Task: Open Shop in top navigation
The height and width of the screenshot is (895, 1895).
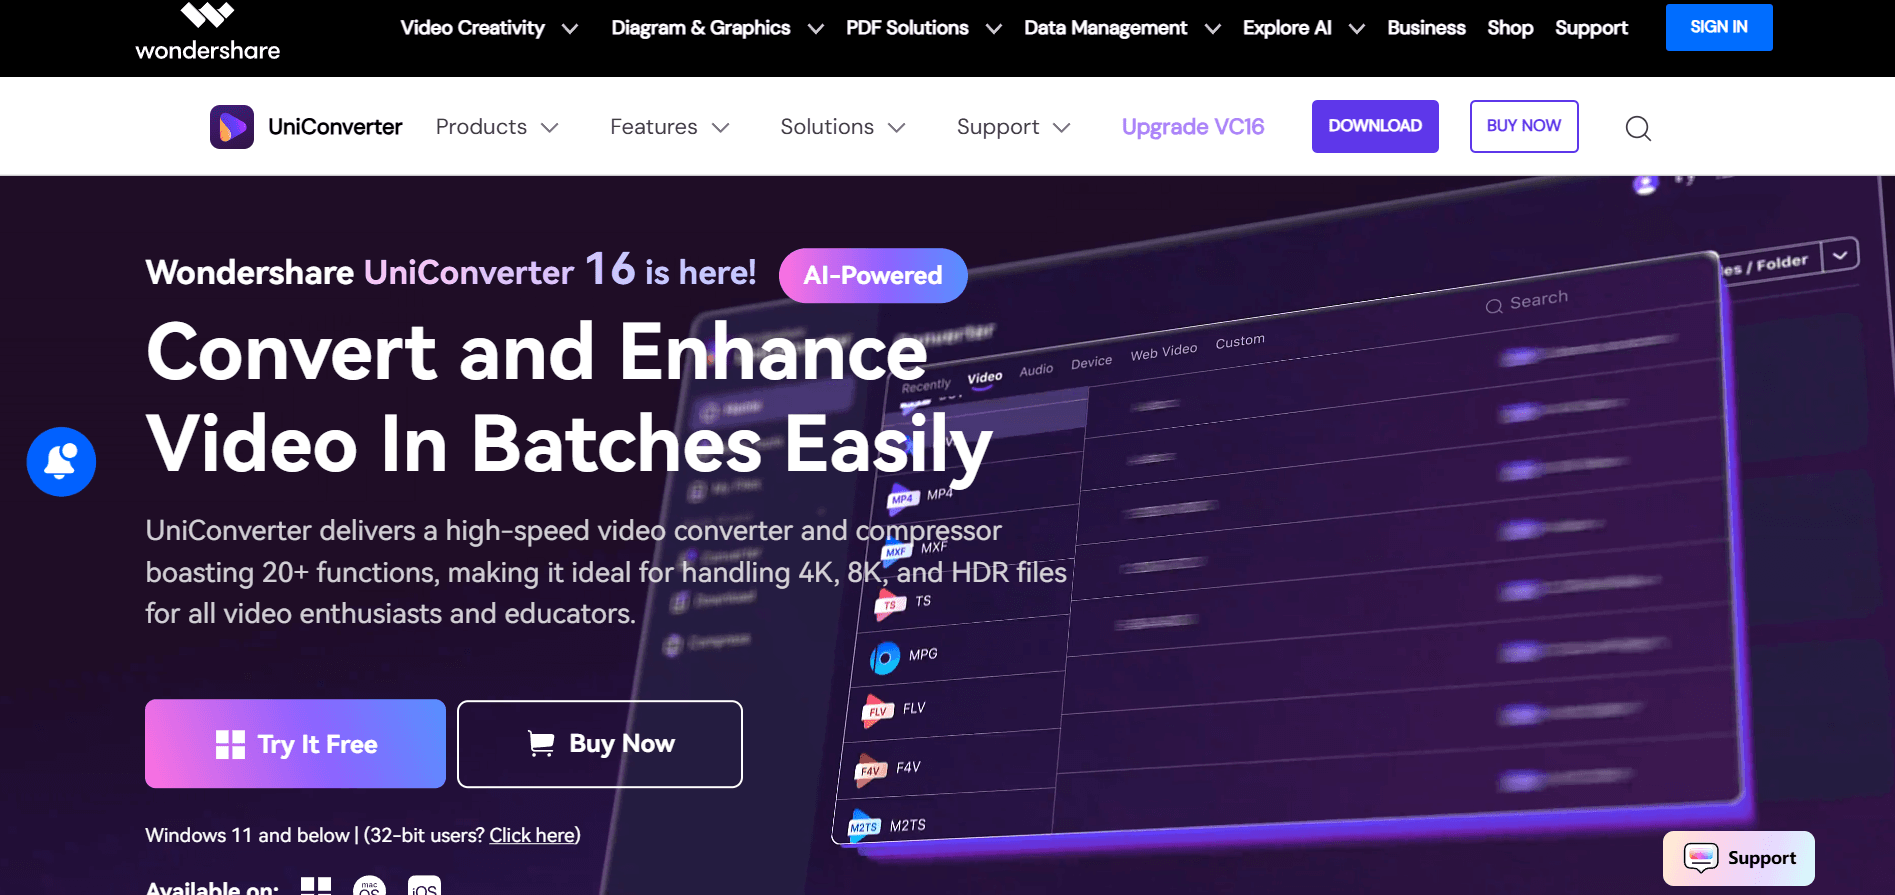Action: coord(1510,28)
